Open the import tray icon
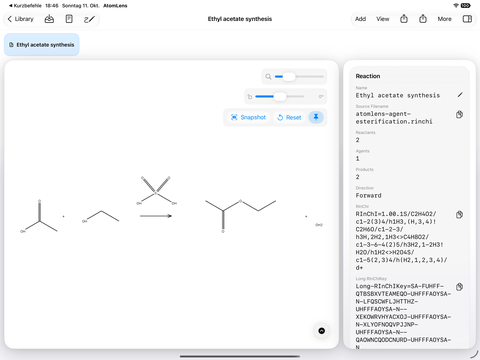480x360 pixels. [49, 19]
